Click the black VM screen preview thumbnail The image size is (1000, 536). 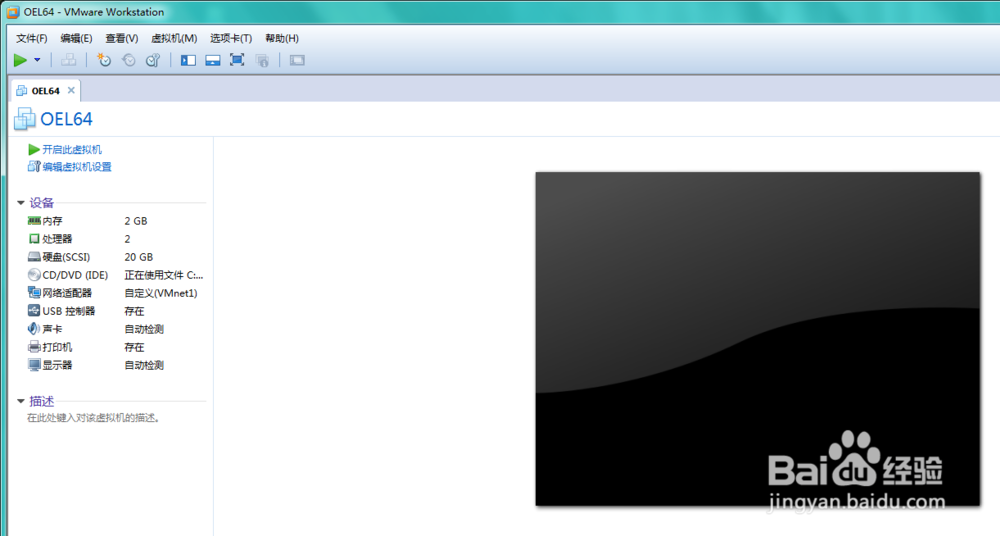point(758,339)
